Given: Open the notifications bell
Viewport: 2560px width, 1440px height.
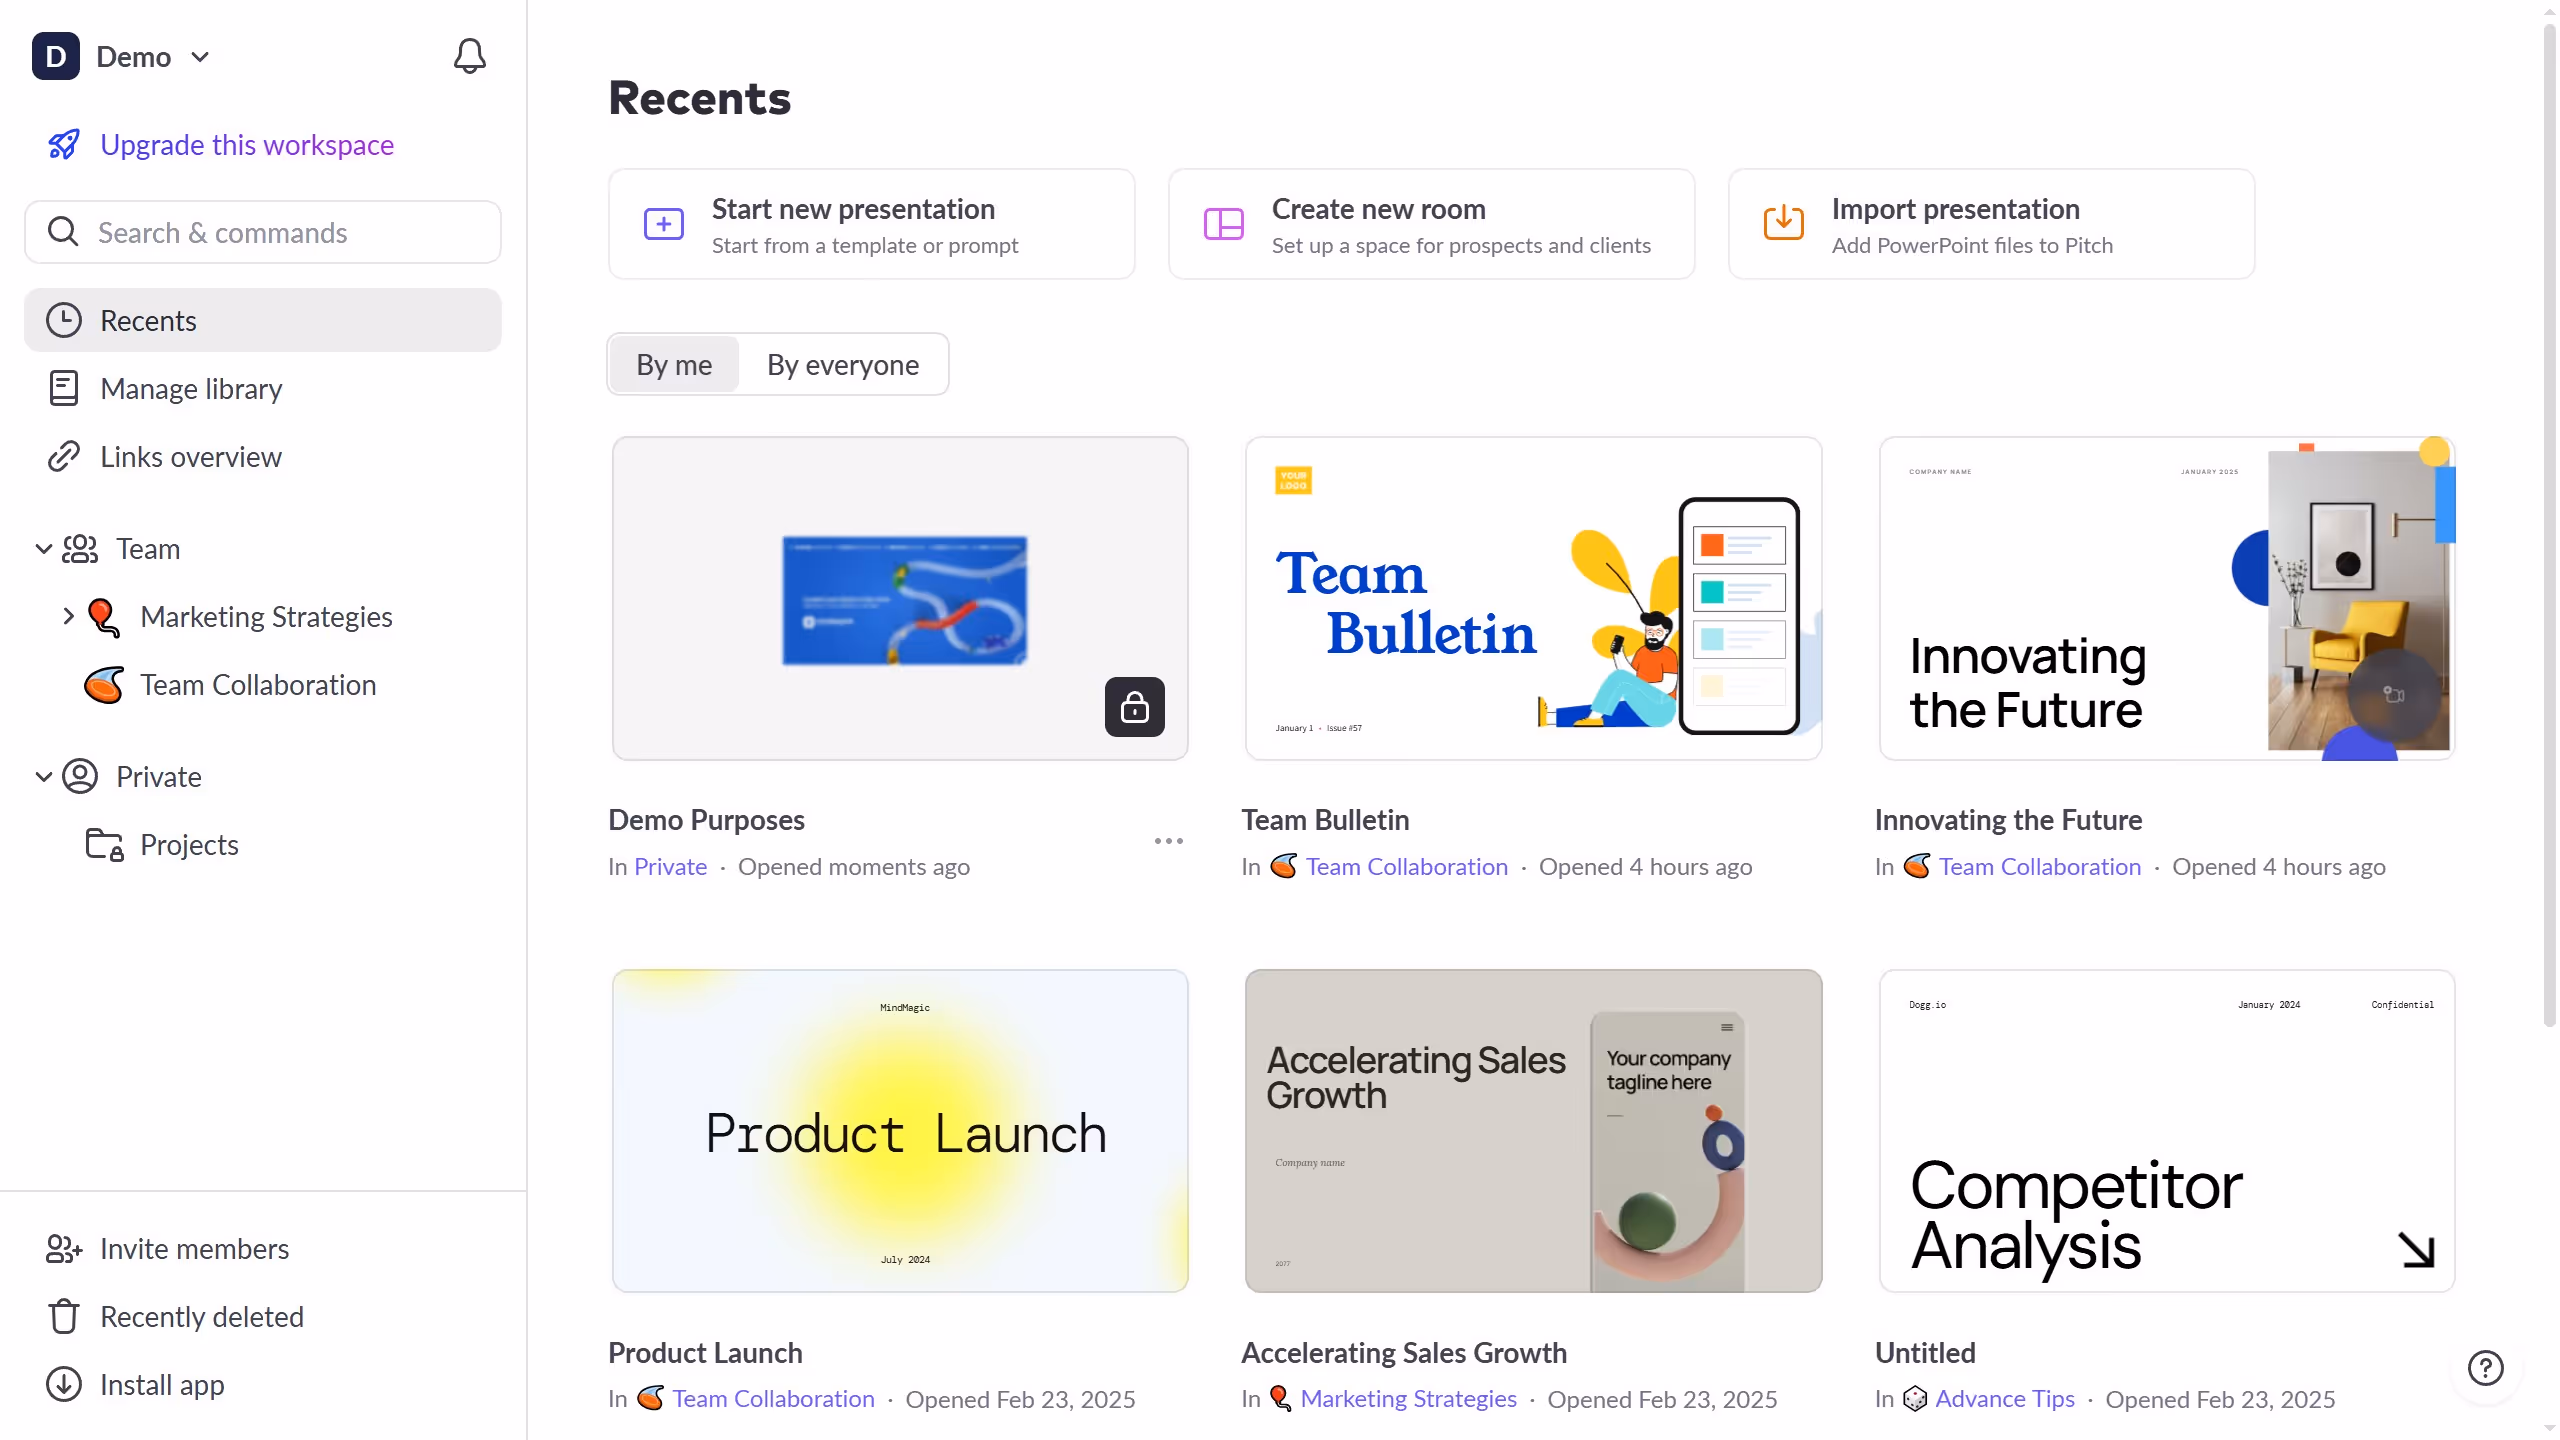Looking at the screenshot, I should coord(469,56).
